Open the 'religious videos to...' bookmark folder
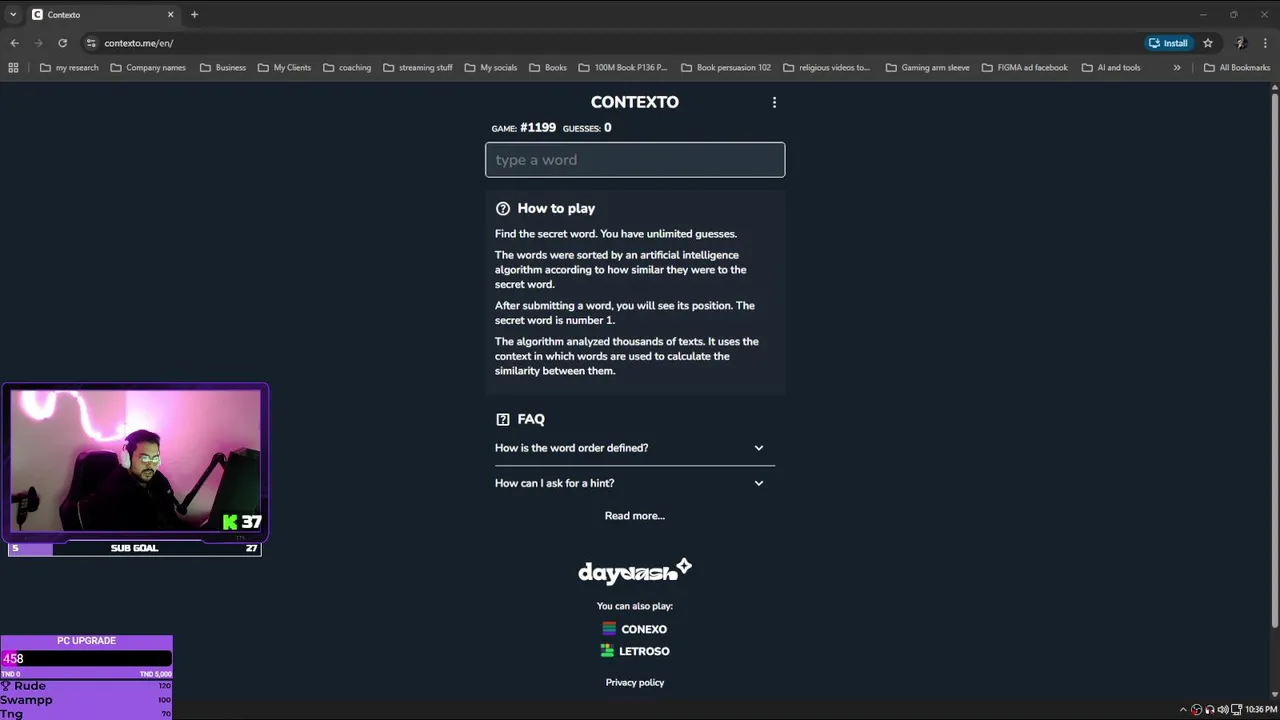Screen dimensions: 1280x720 [827, 68]
